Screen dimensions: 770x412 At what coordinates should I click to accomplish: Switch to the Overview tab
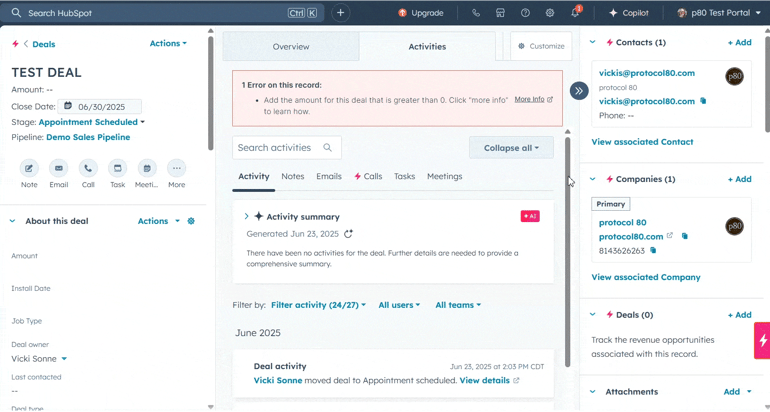pos(291,47)
